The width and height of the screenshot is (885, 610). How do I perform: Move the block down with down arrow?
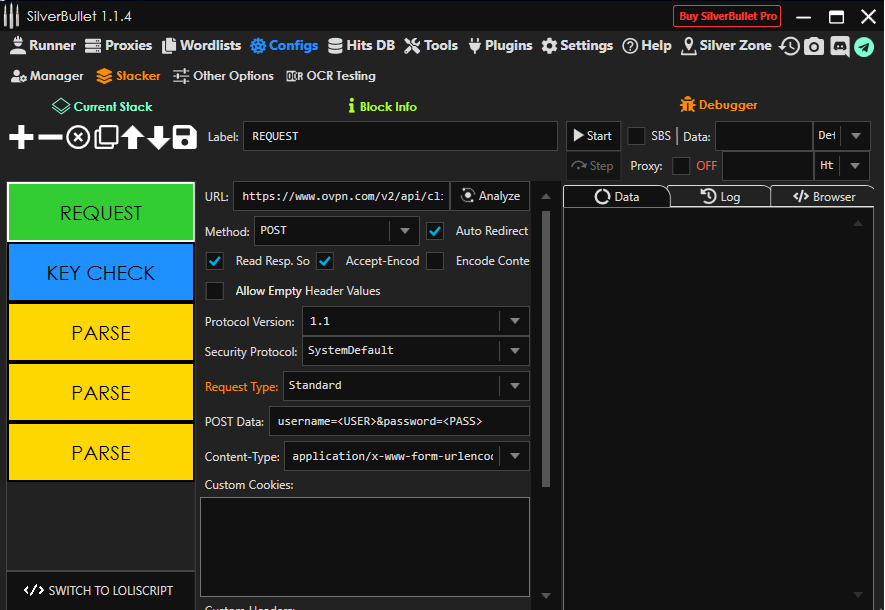158,138
